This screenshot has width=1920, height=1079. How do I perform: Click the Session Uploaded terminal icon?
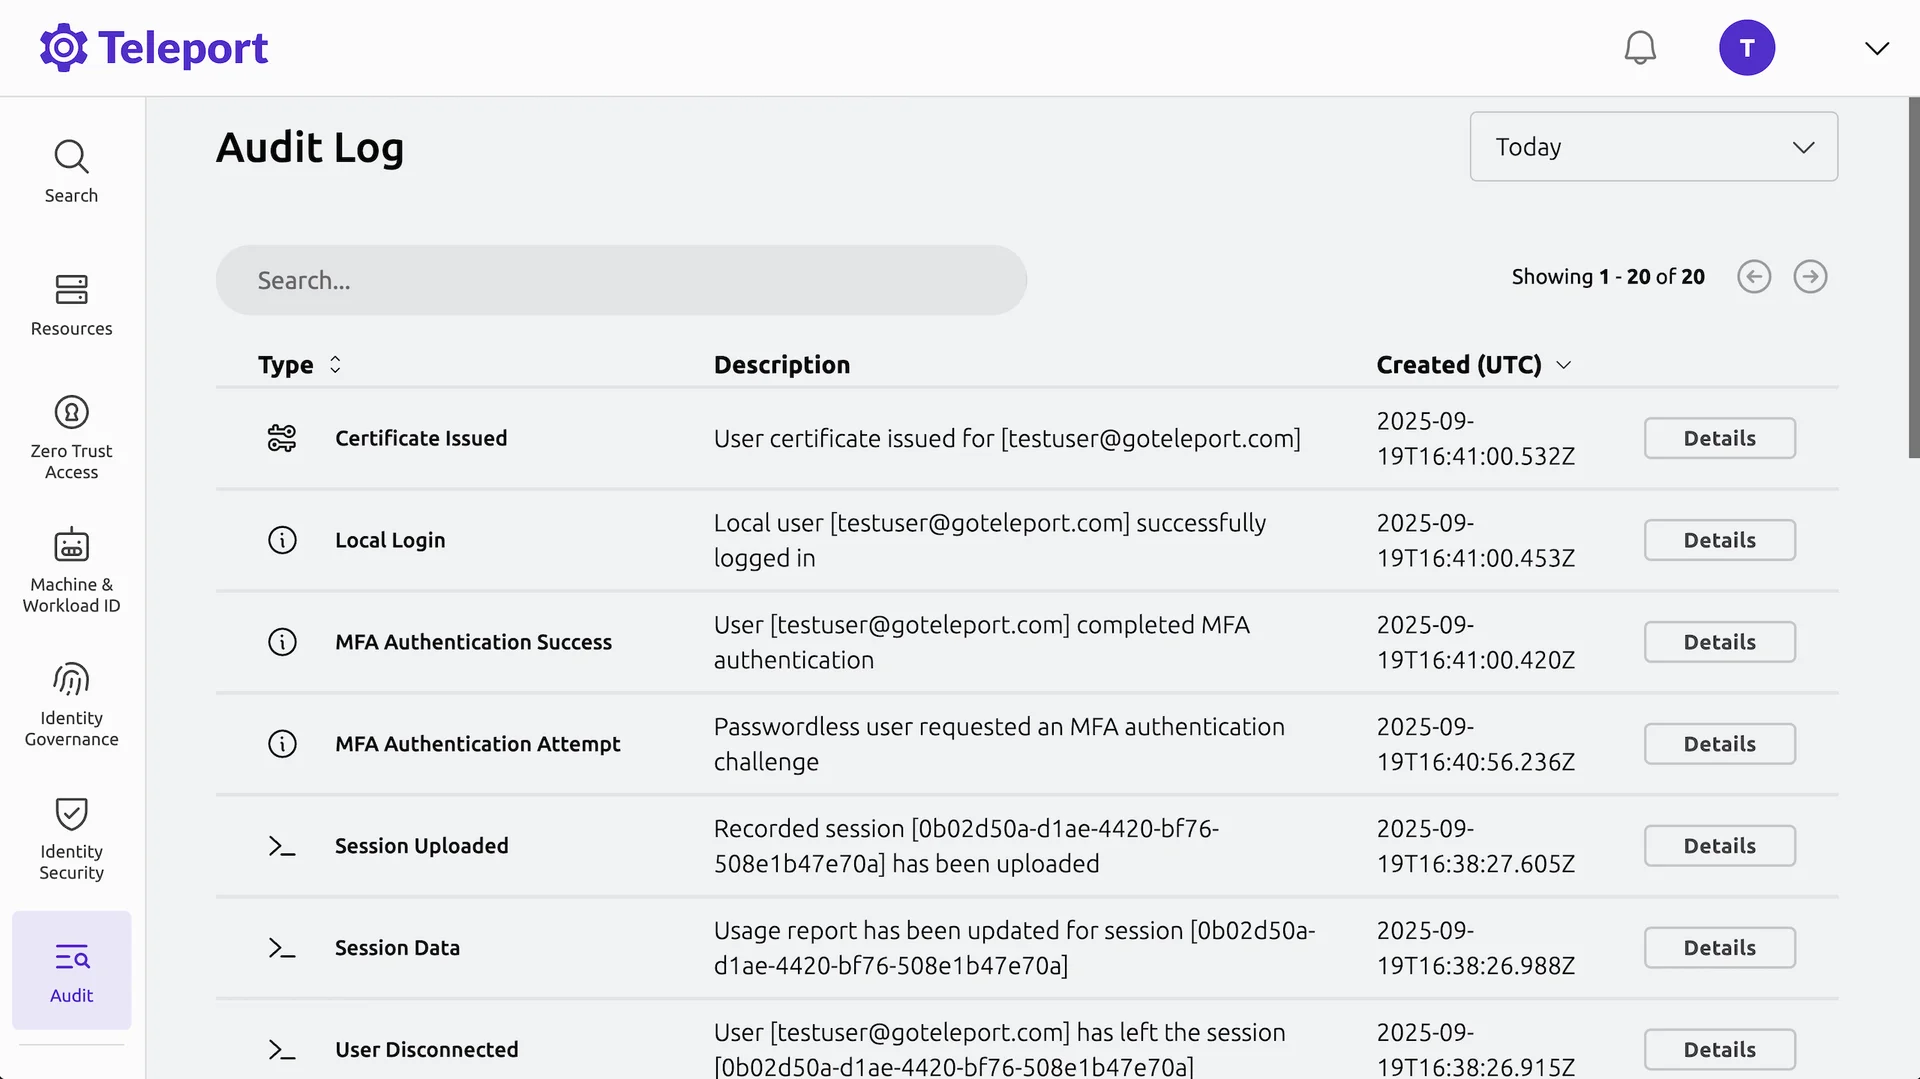point(282,846)
